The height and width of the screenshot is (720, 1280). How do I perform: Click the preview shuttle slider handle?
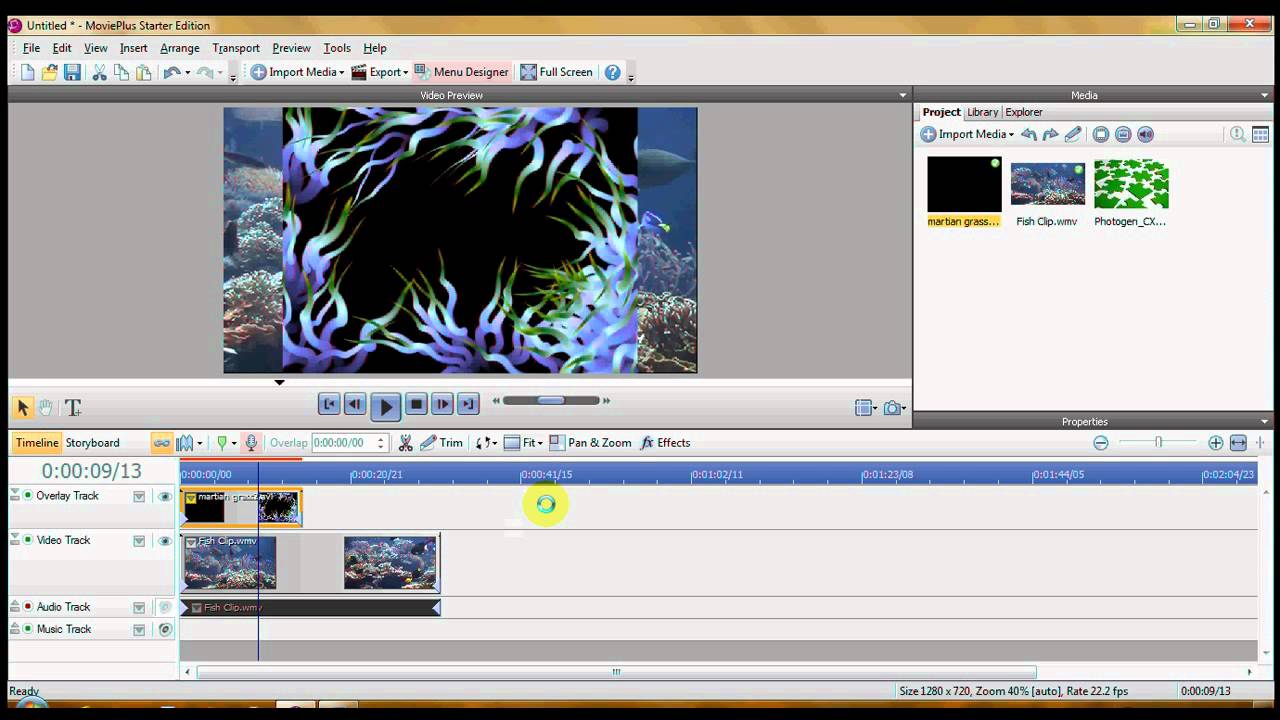(551, 401)
